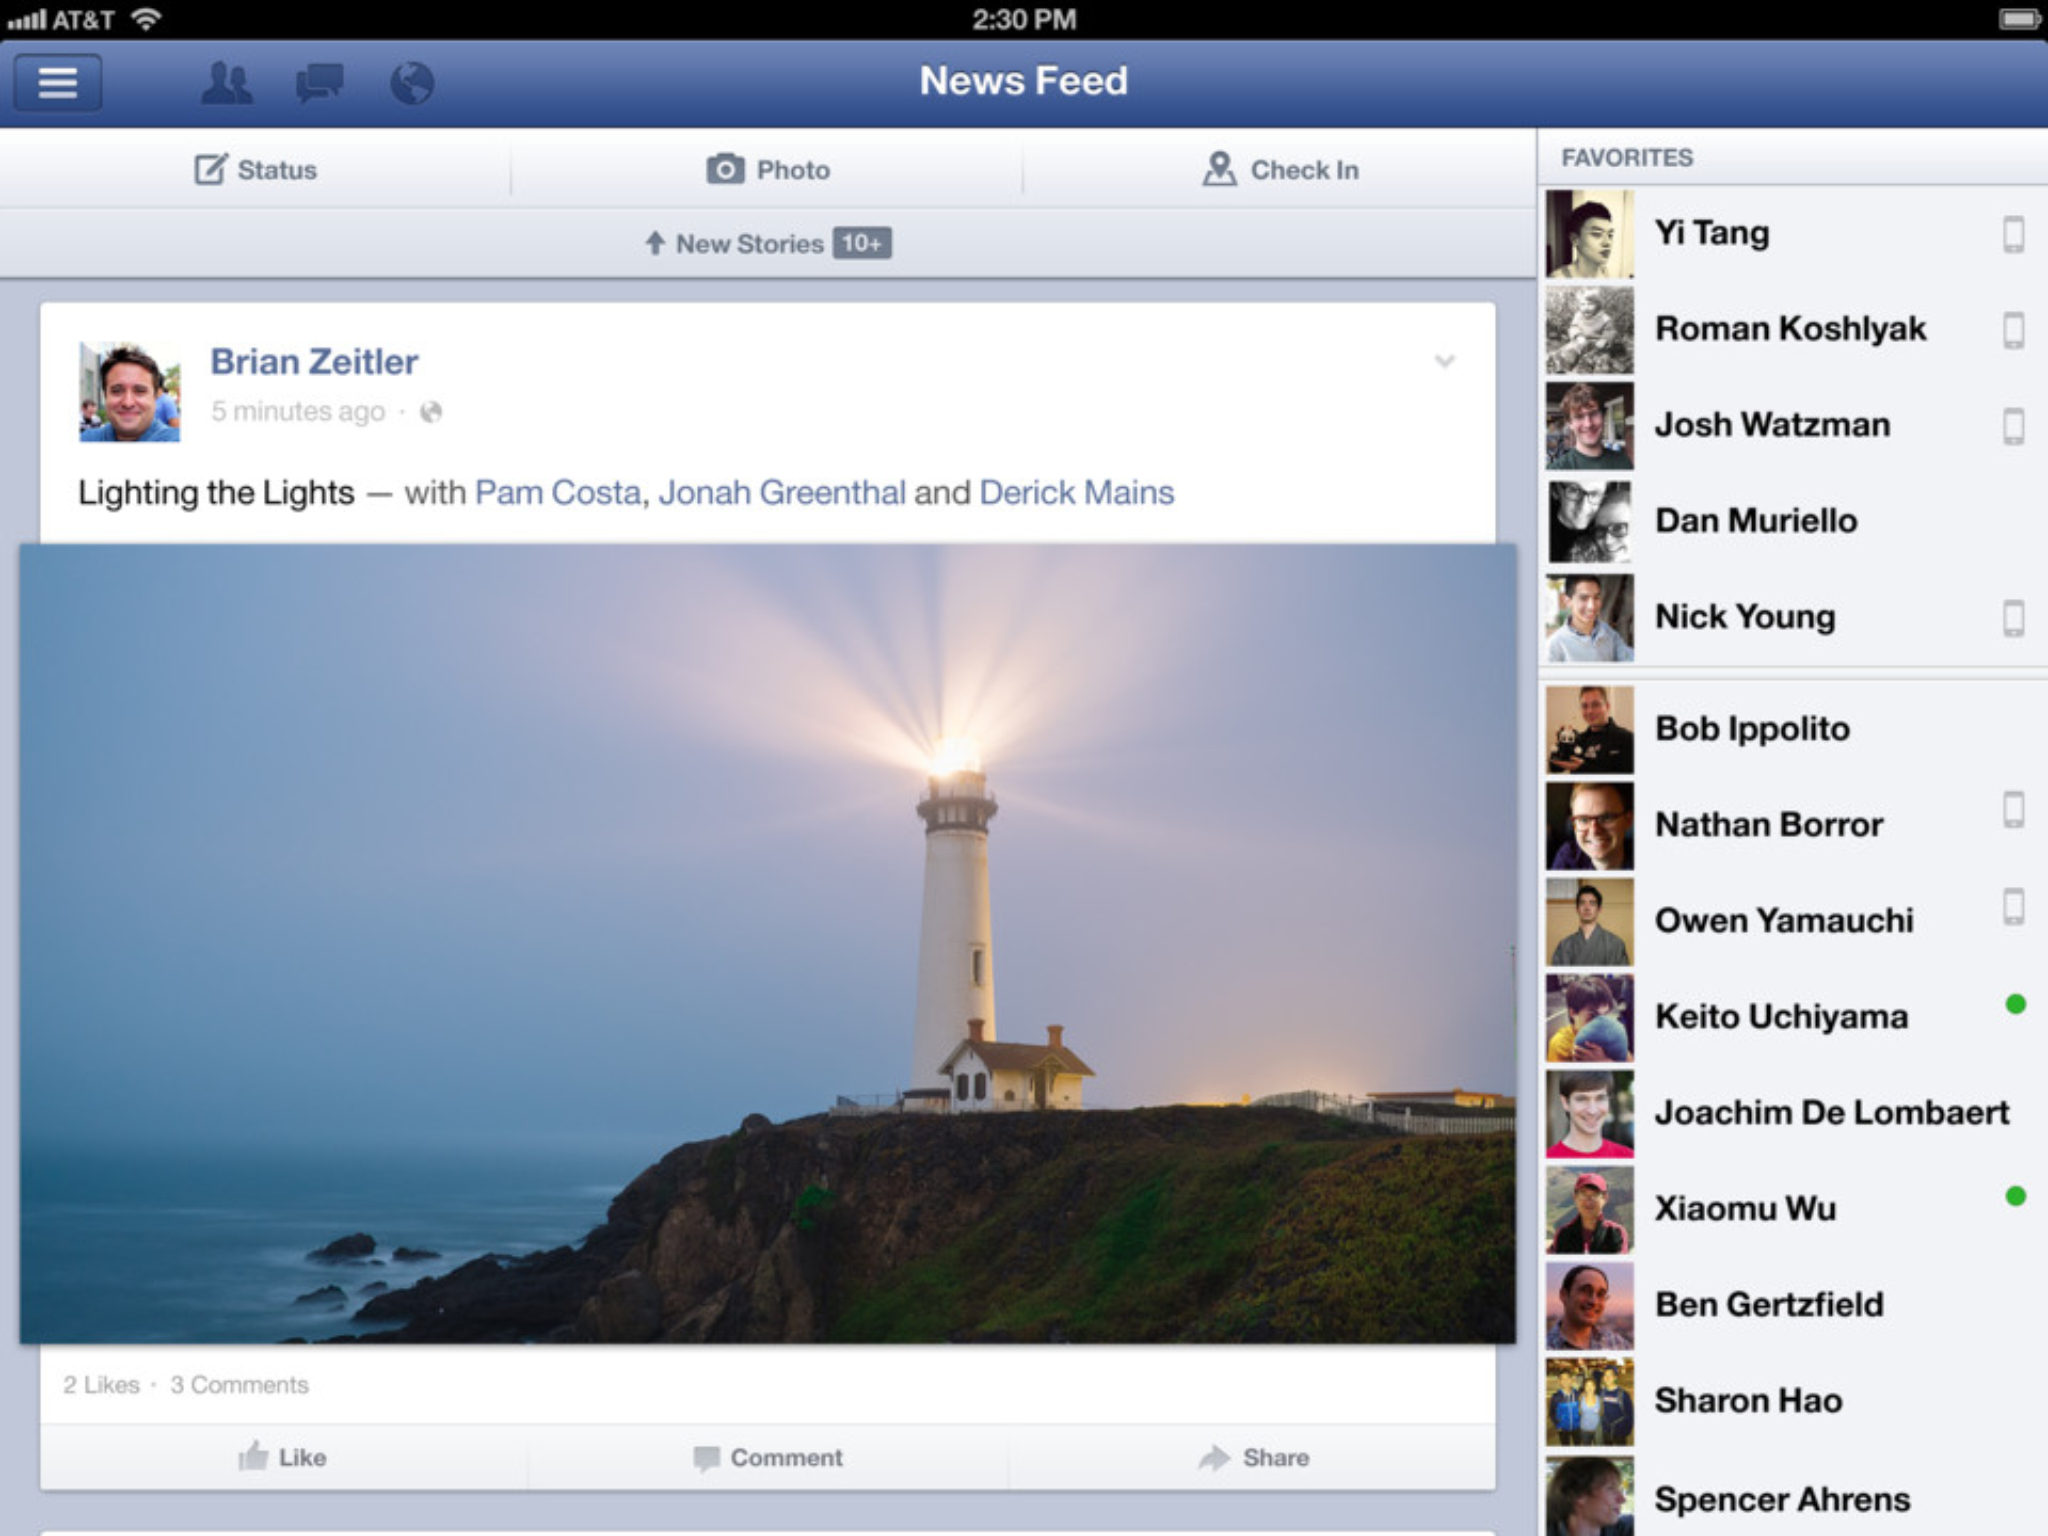Tap the 5 minutes ago timestamp

(x=298, y=411)
